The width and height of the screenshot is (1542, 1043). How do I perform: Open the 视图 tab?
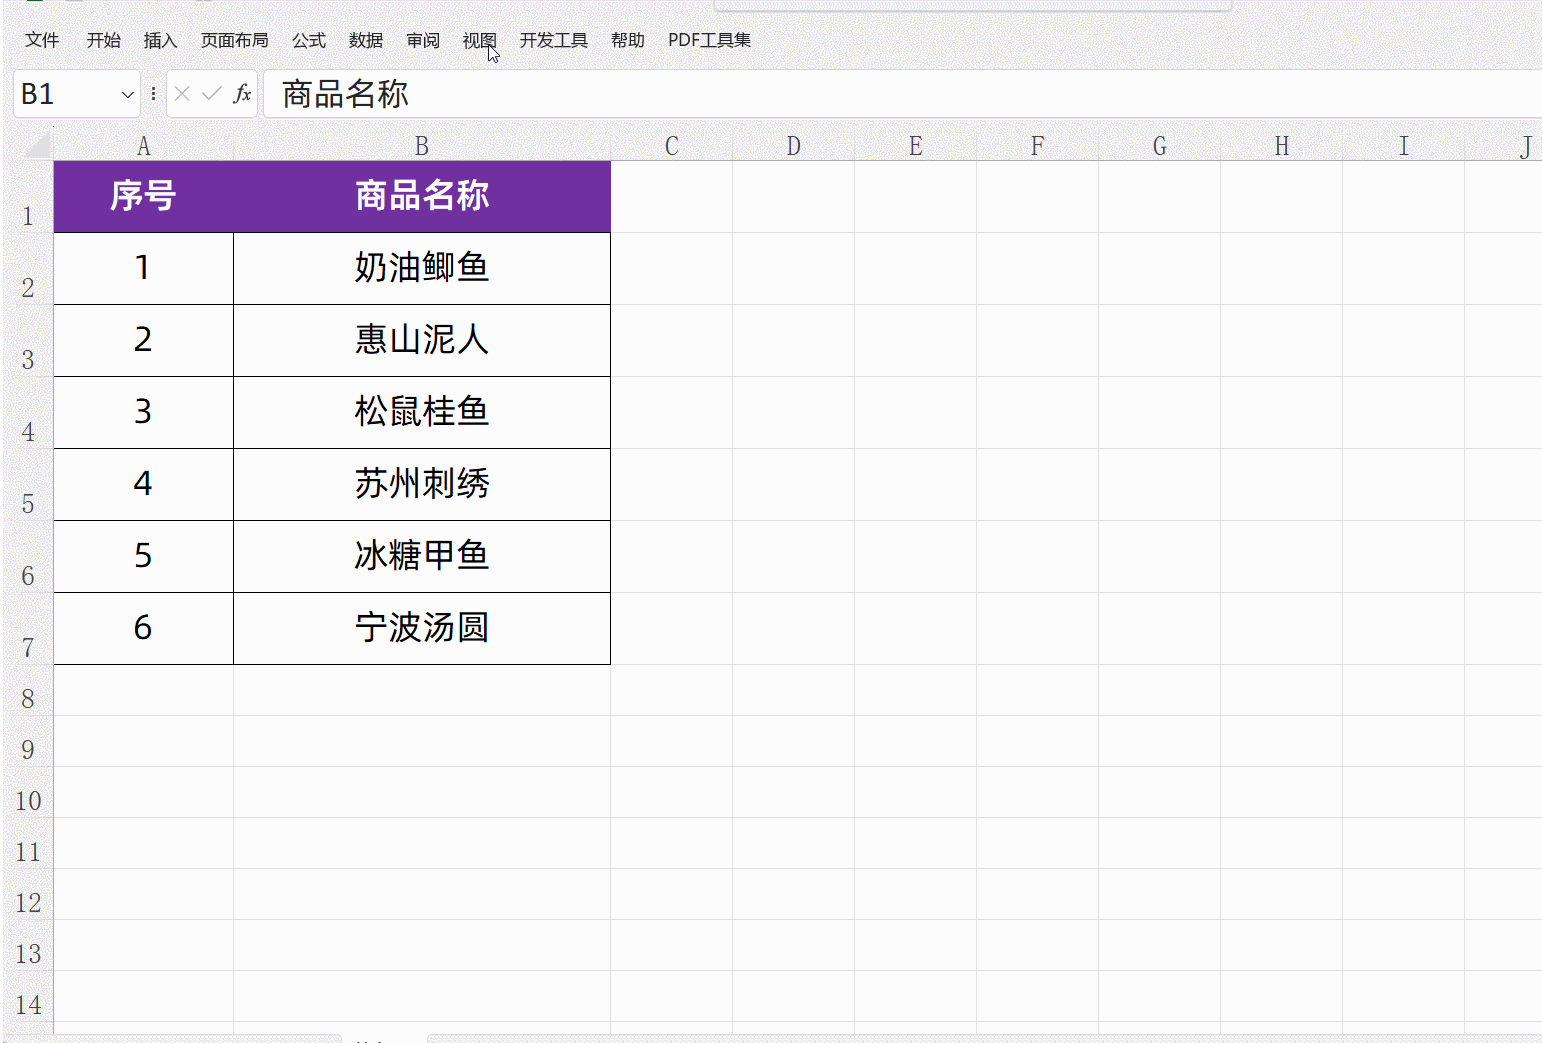pyautogui.click(x=479, y=40)
